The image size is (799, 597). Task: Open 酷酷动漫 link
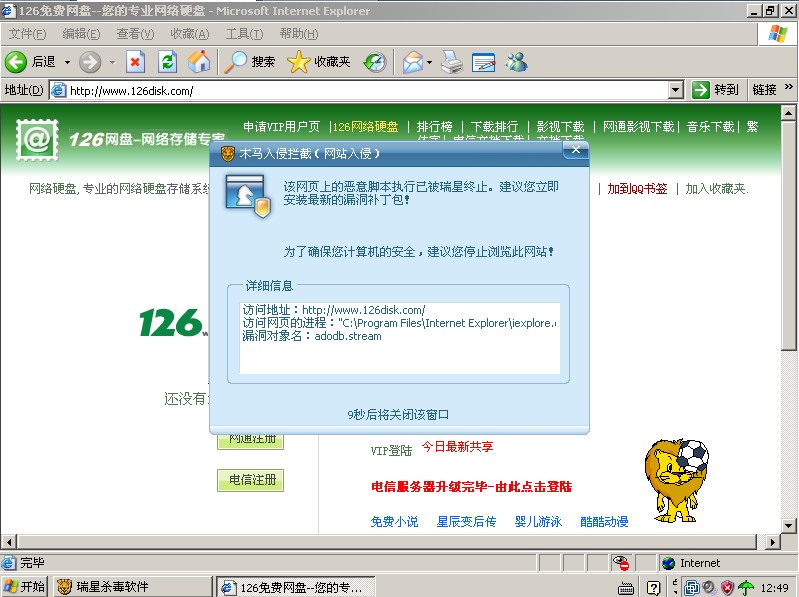click(x=604, y=522)
